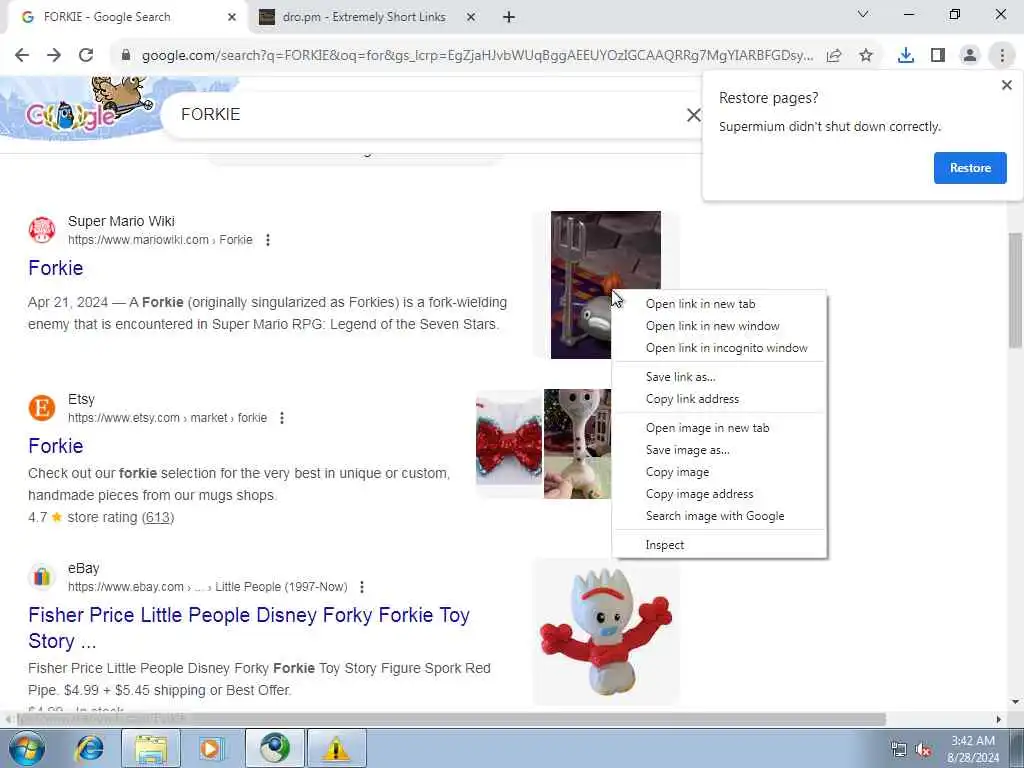Click the eBay shopping bag favicon
The width and height of the screenshot is (1024, 768).
click(x=42, y=577)
